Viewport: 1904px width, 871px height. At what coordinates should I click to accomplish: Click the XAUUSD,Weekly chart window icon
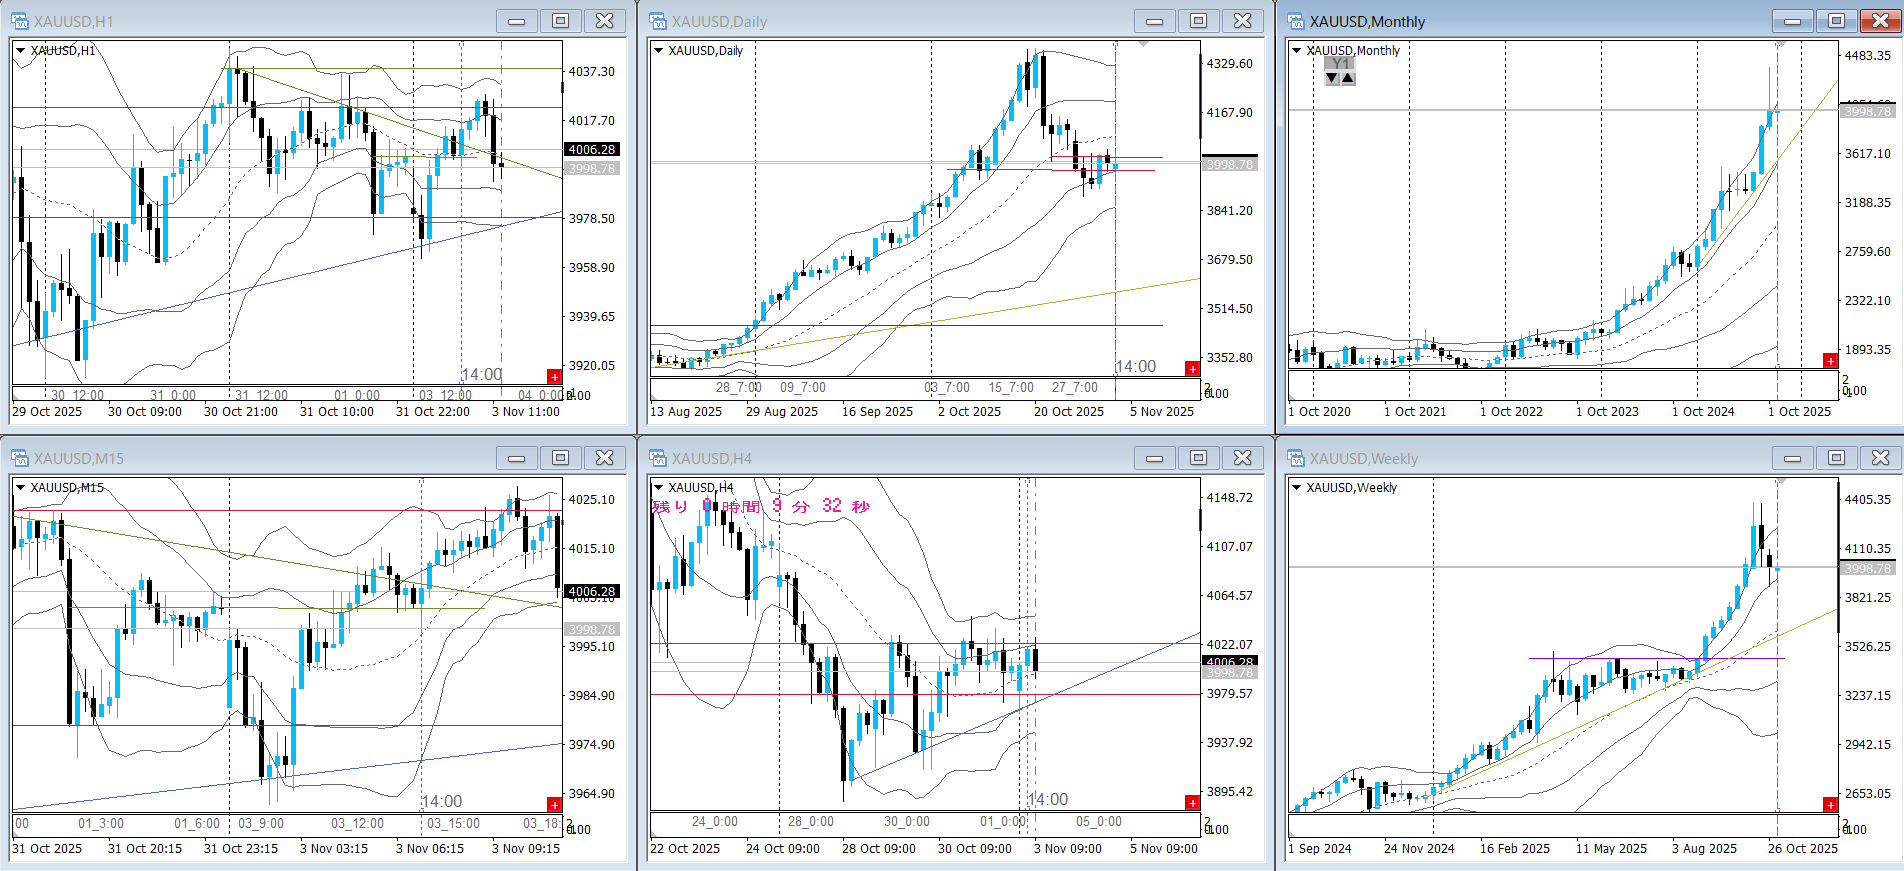click(1296, 458)
